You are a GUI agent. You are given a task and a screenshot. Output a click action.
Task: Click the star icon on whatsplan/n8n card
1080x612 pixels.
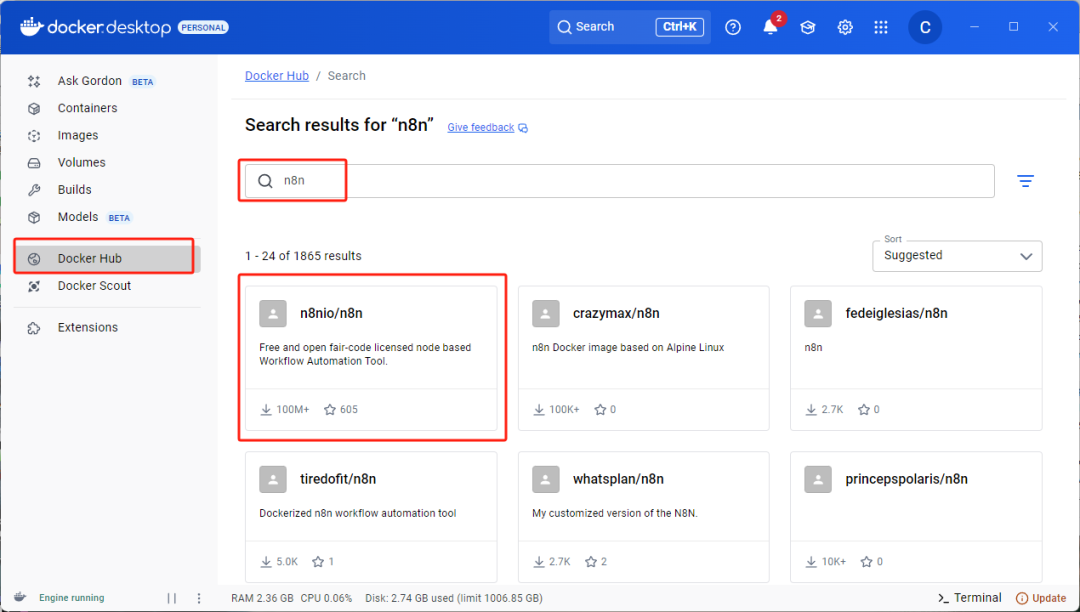[590, 562]
